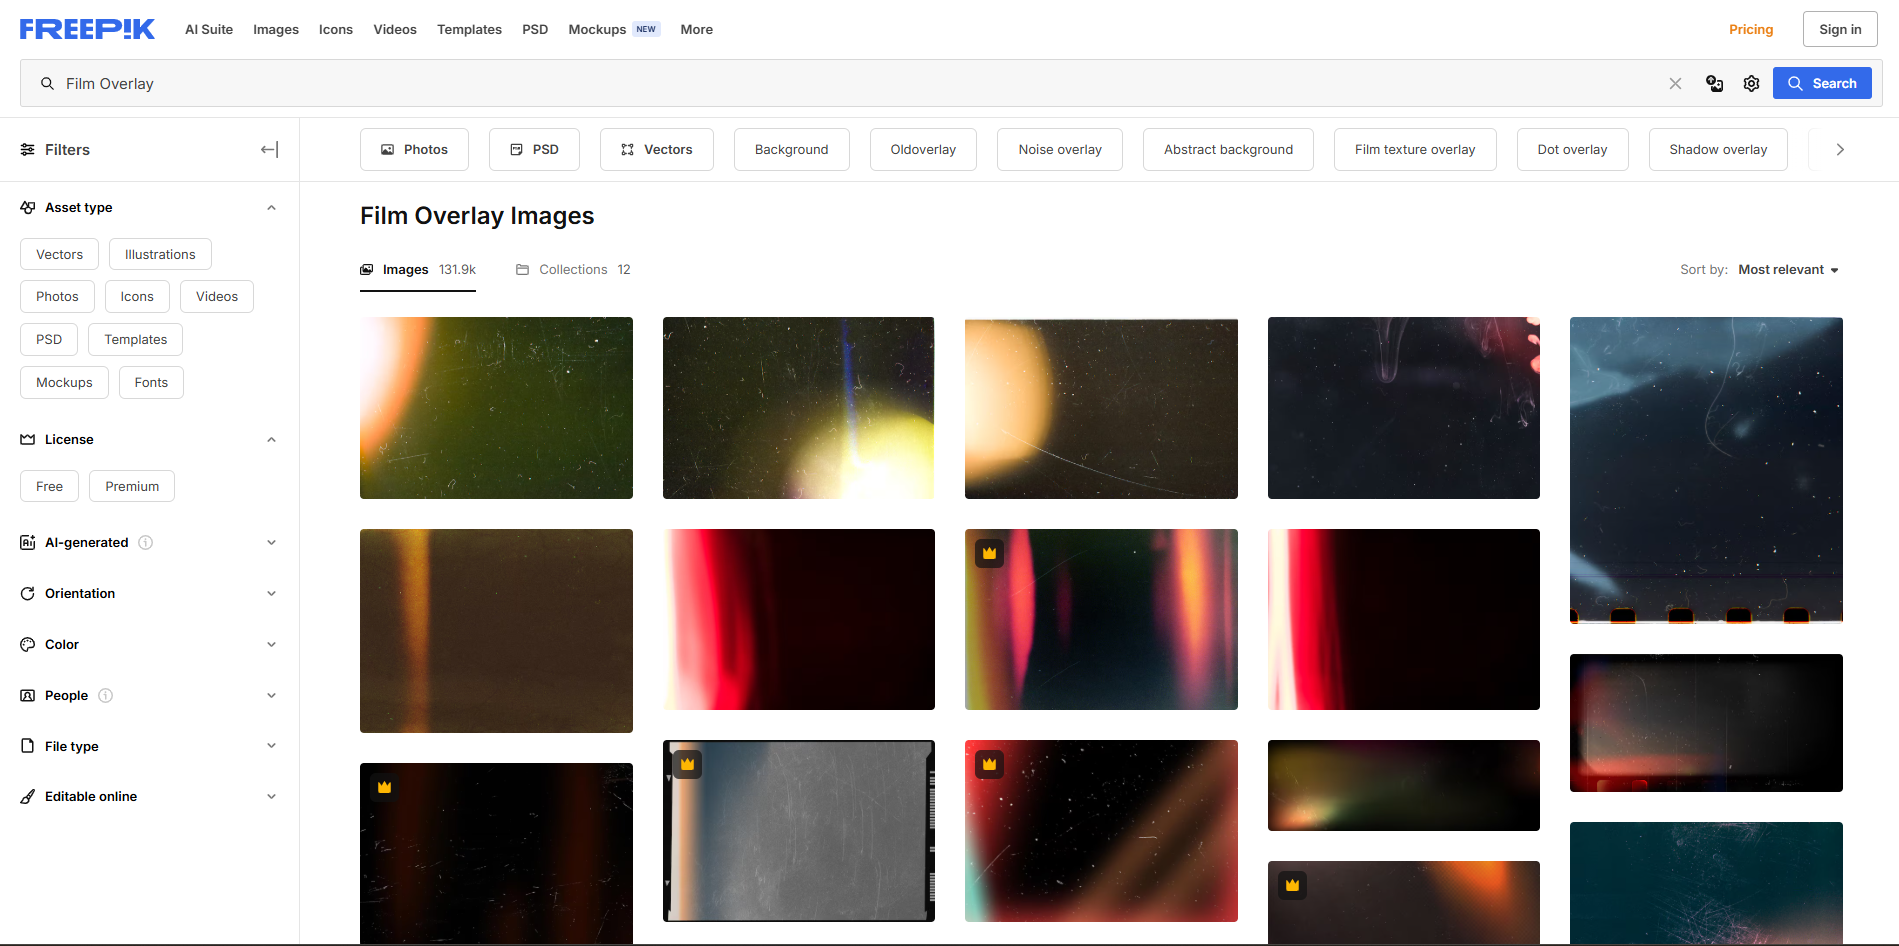Collapse the License section
The width and height of the screenshot is (1899, 946).
(271, 440)
